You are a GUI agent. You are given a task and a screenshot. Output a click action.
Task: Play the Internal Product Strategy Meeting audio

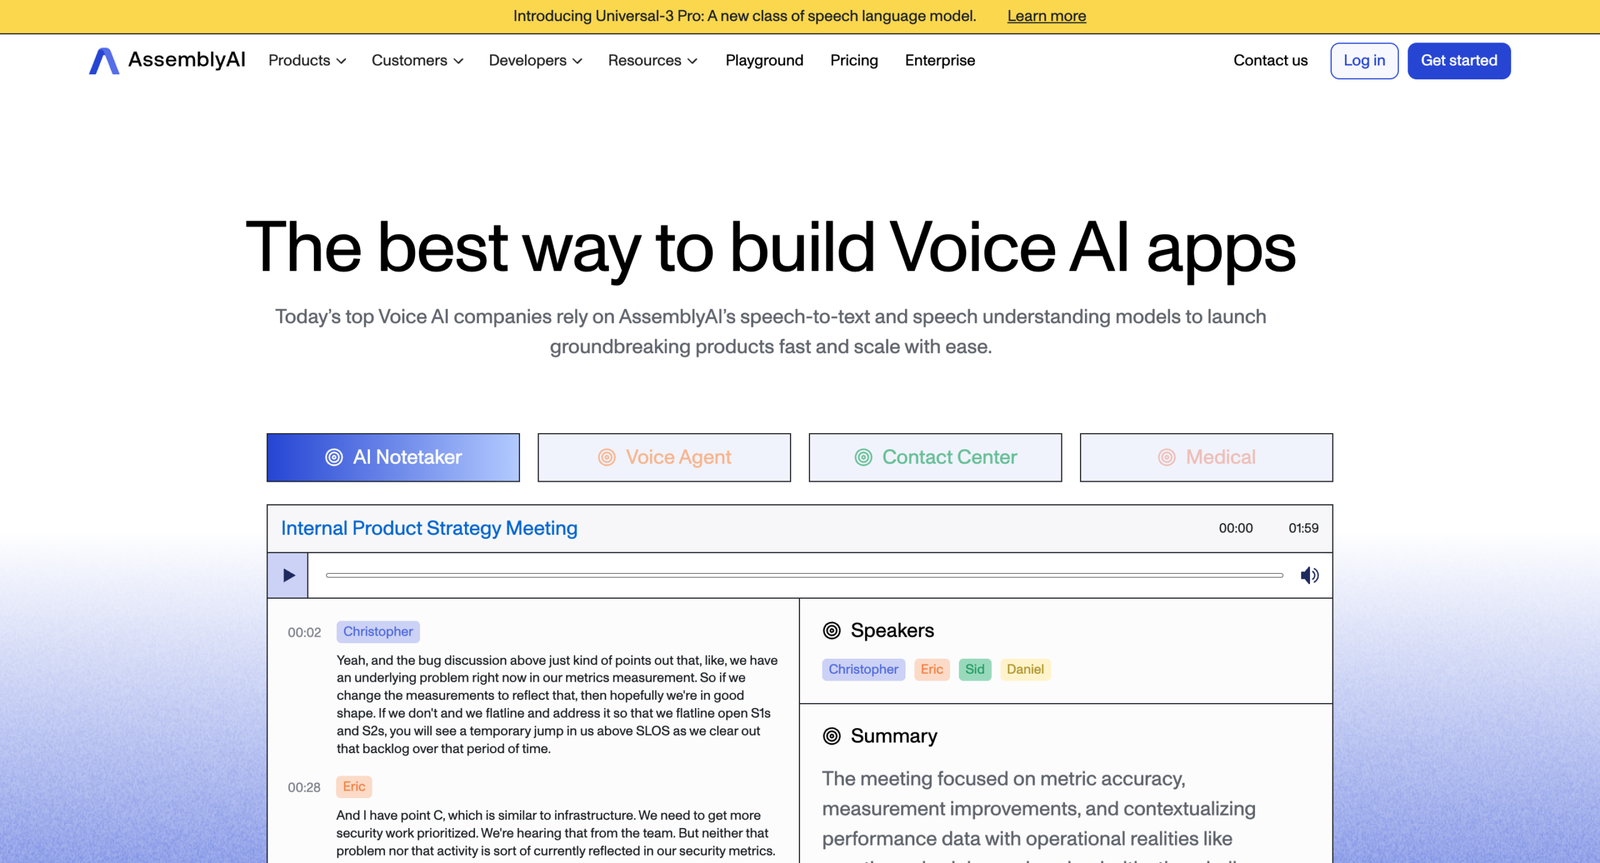(x=288, y=576)
